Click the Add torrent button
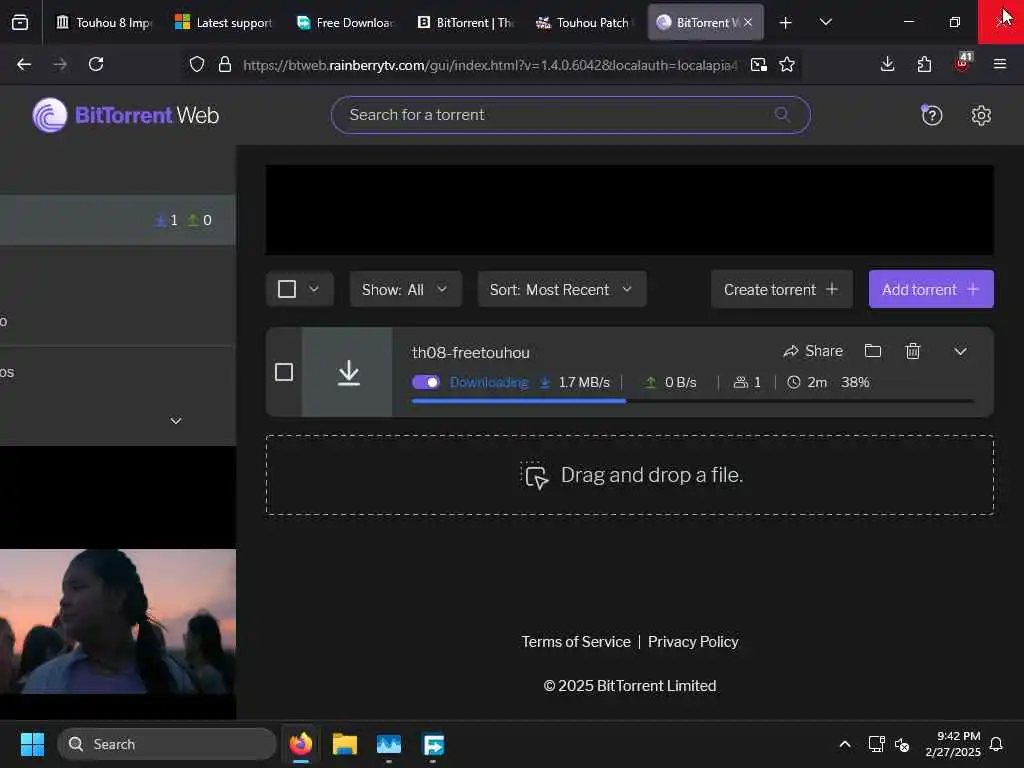This screenshot has width=1024, height=768. [x=931, y=289]
